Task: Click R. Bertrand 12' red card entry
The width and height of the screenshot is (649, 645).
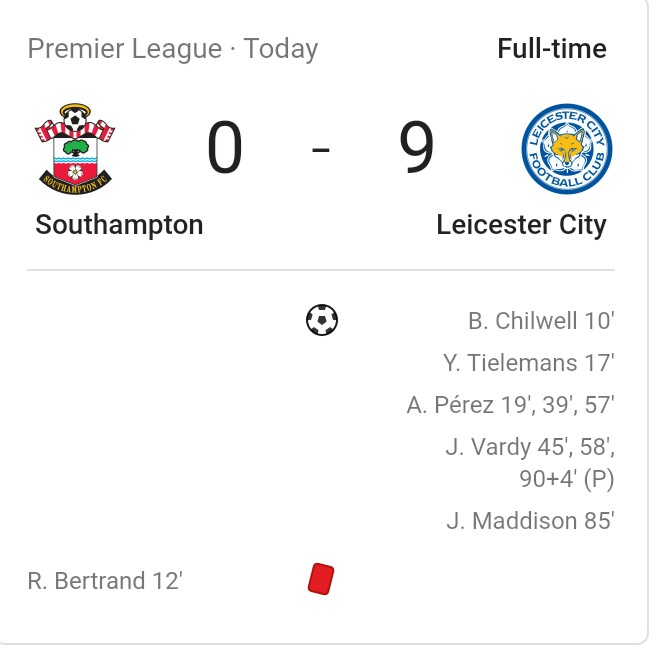Action: [105, 580]
